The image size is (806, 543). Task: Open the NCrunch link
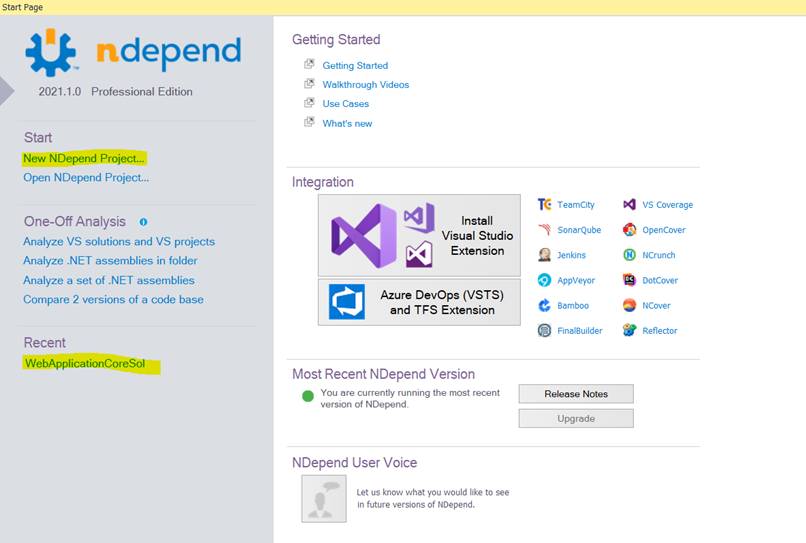[659, 255]
